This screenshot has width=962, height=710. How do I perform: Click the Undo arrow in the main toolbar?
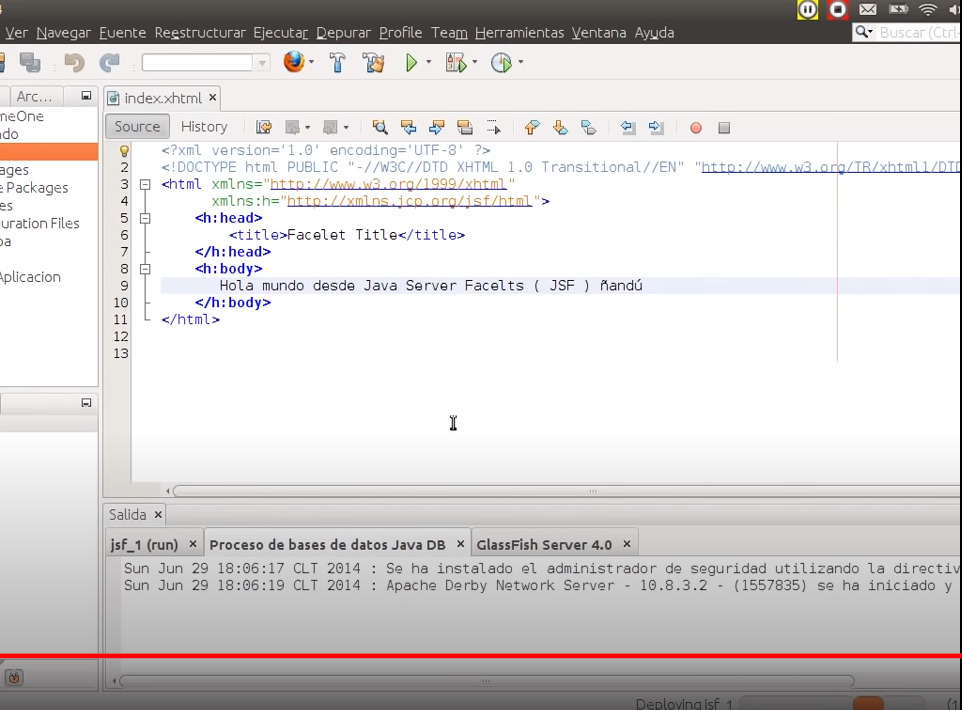[74, 63]
